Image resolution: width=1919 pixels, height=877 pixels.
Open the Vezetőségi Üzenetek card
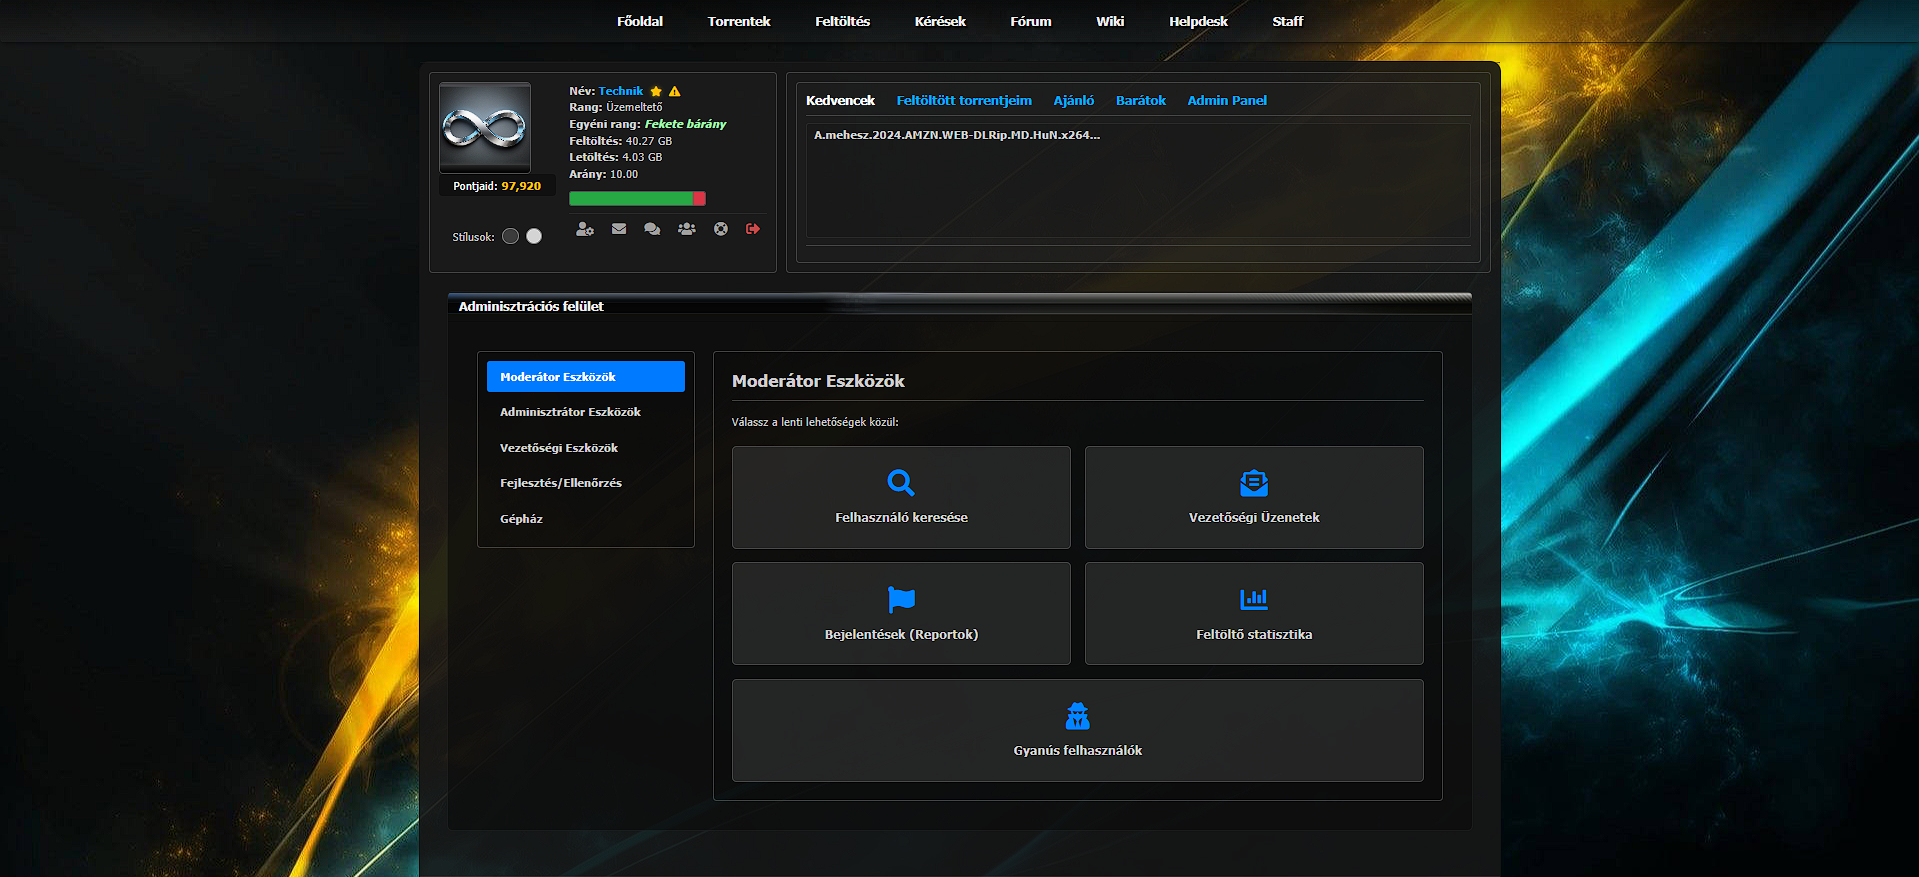[x=1254, y=497]
